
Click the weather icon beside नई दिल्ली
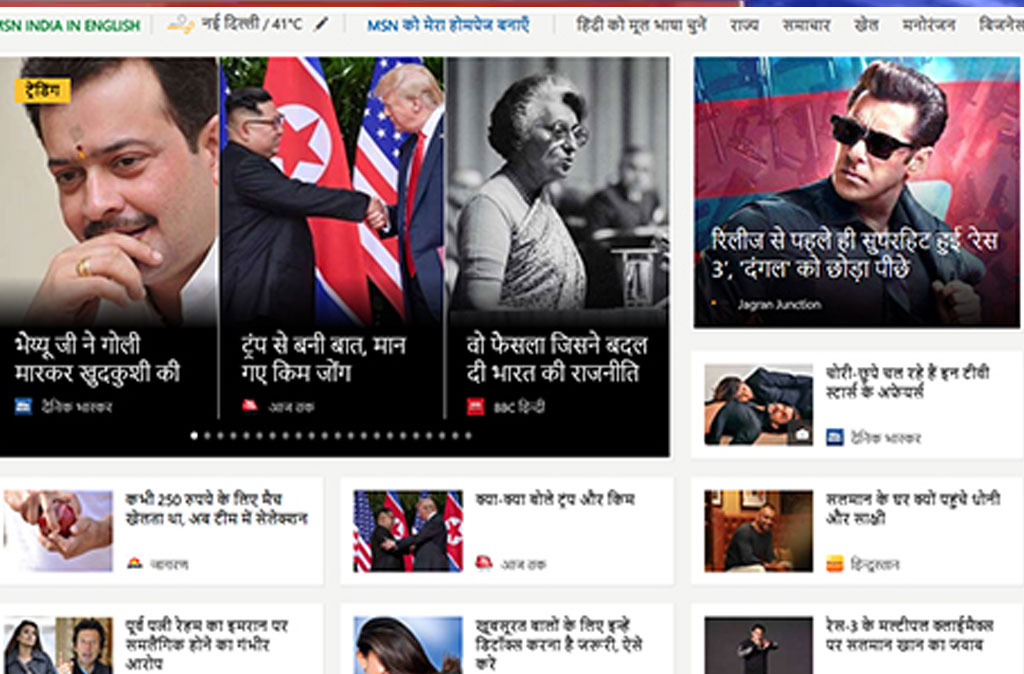pyautogui.click(x=180, y=25)
